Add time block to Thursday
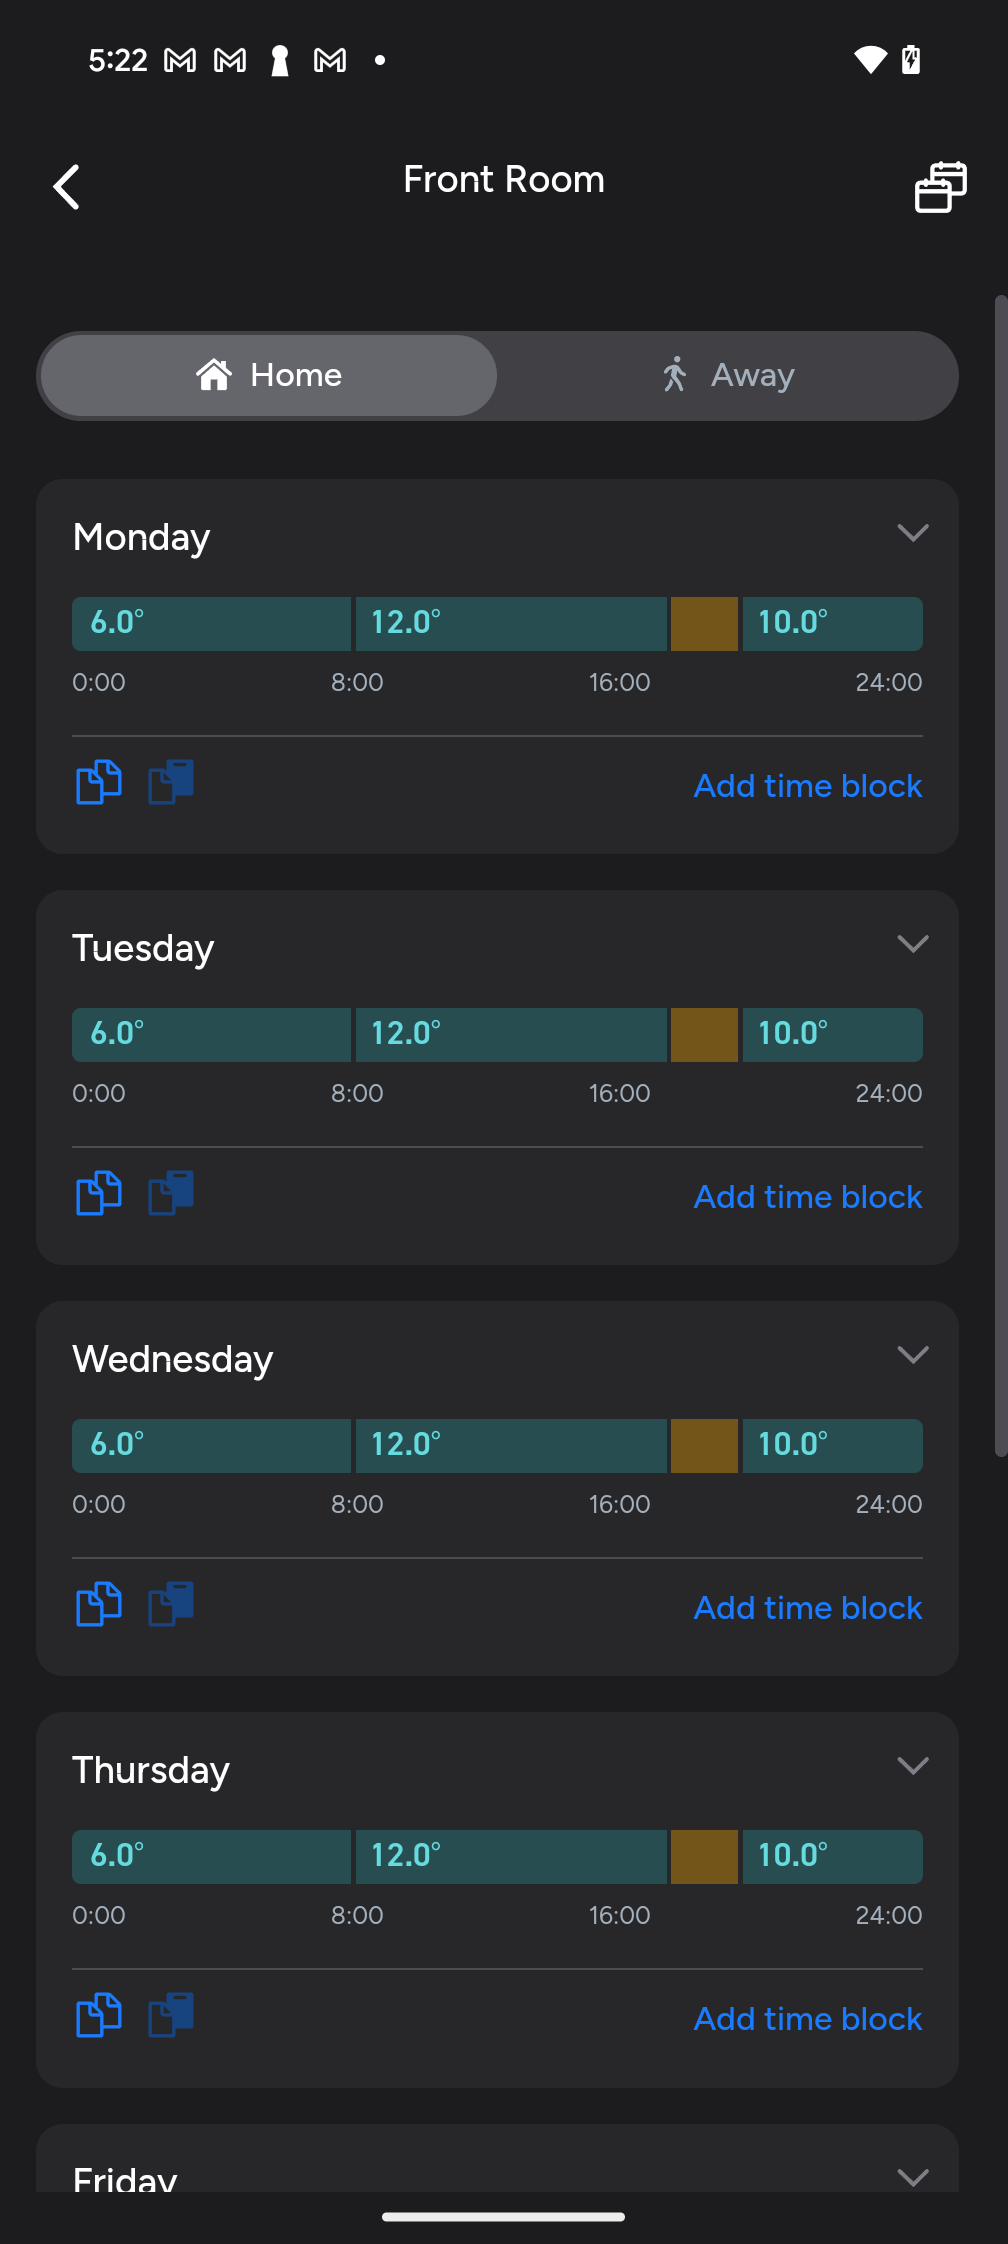Viewport: 1008px width, 2244px height. click(x=807, y=2019)
